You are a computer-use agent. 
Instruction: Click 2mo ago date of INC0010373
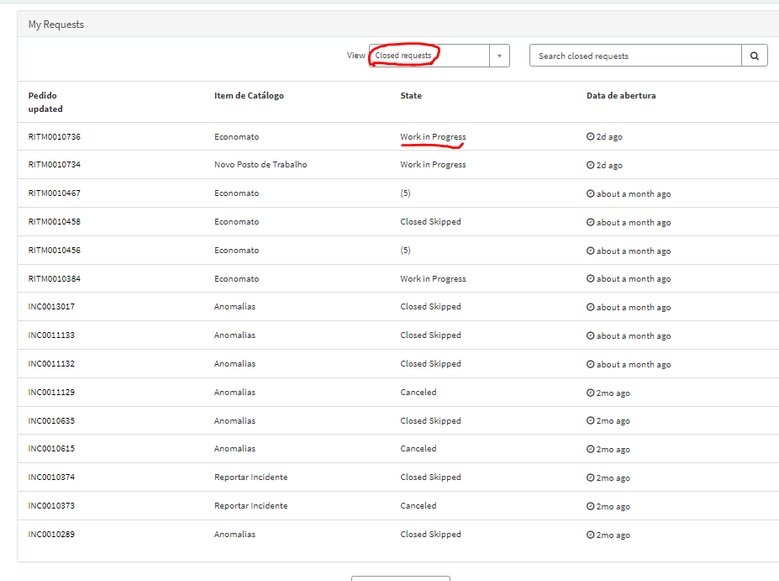613,506
